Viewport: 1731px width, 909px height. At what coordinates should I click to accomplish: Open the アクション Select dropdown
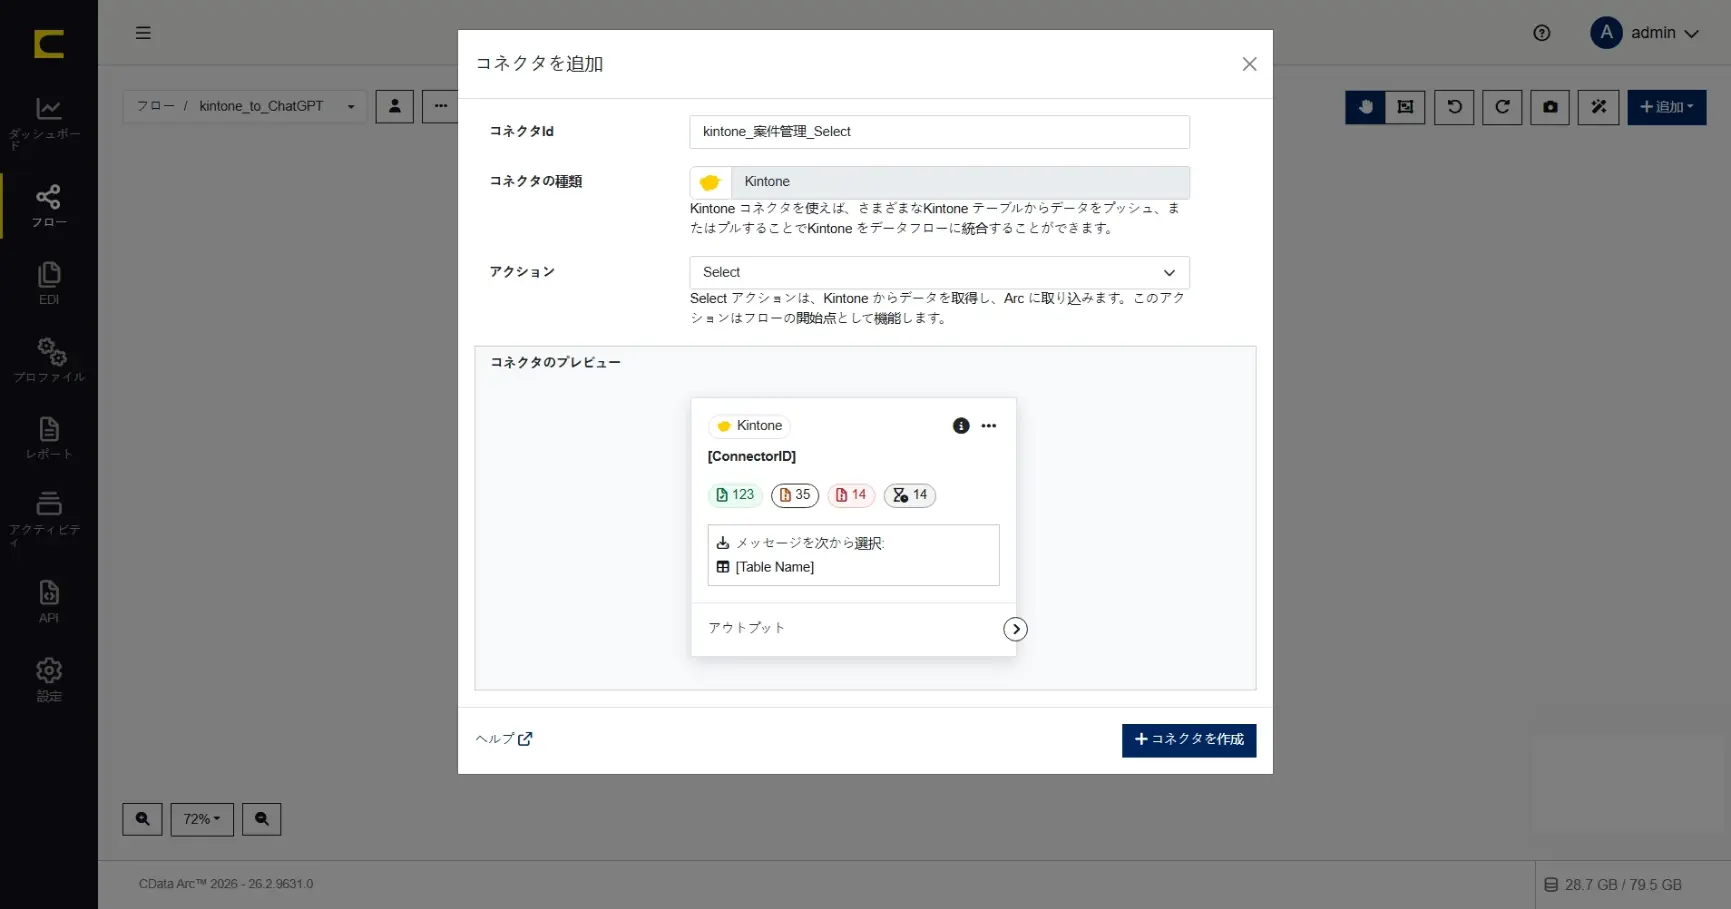coord(939,272)
